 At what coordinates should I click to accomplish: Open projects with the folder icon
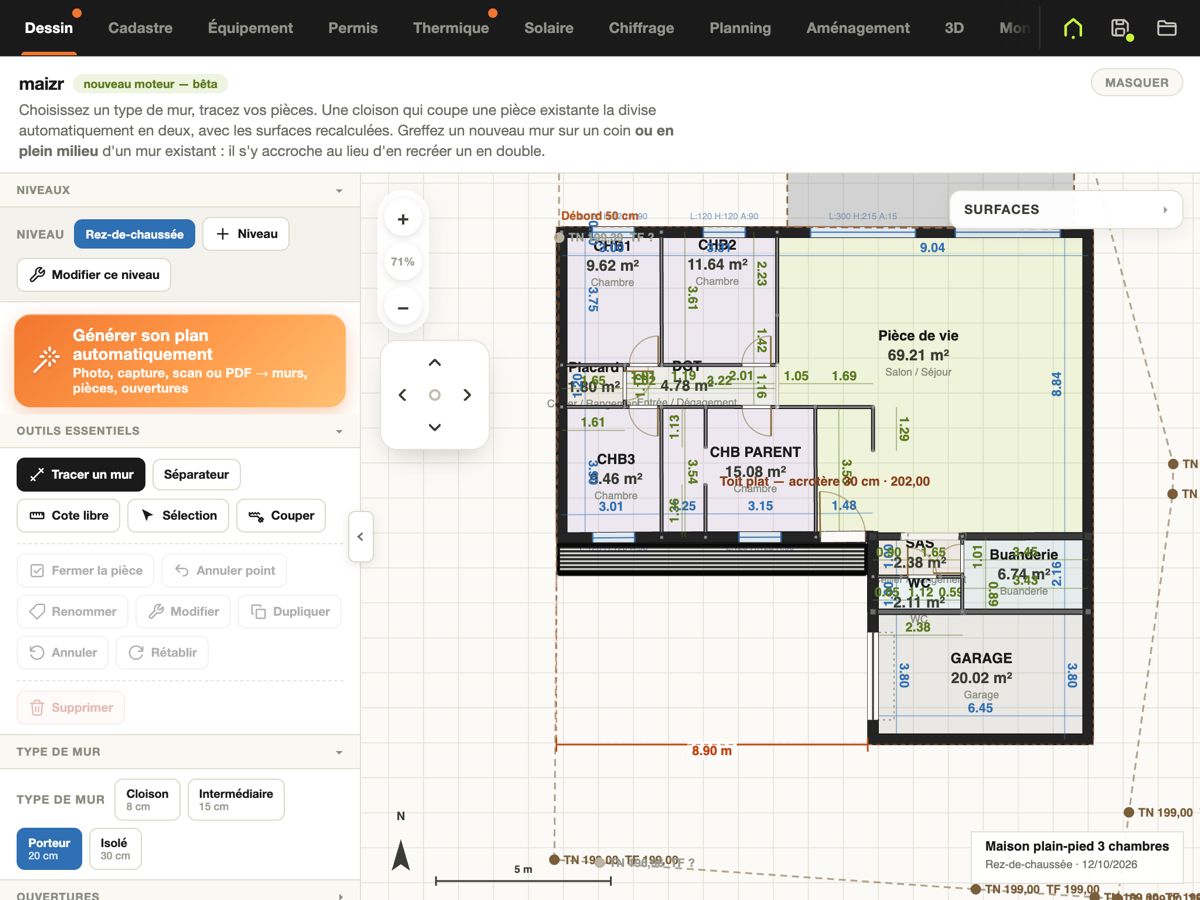[x=1166, y=28]
